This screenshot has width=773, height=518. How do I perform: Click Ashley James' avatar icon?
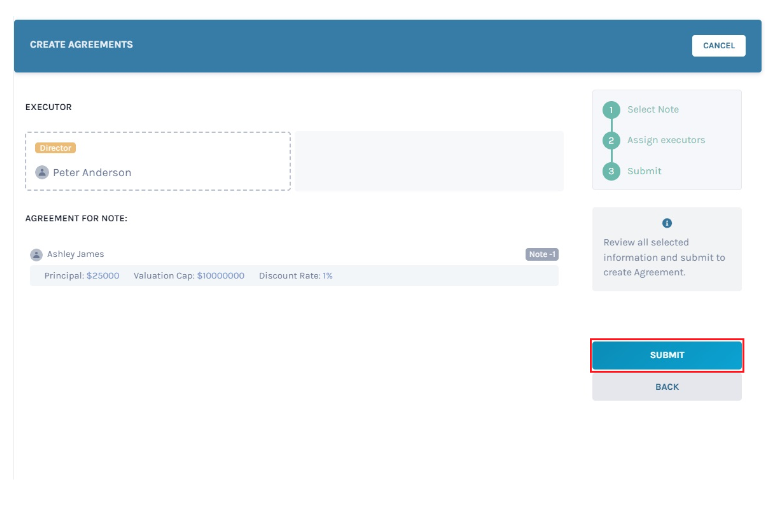point(36,254)
